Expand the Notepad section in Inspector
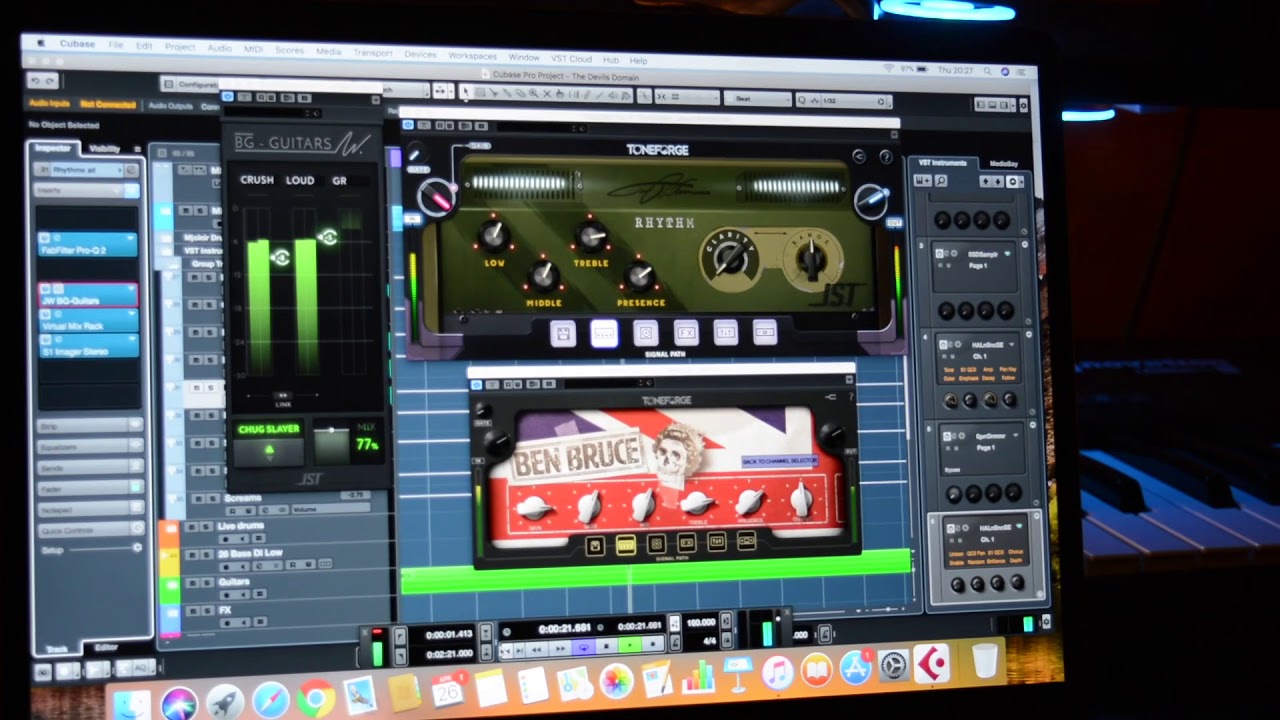 click(90, 510)
